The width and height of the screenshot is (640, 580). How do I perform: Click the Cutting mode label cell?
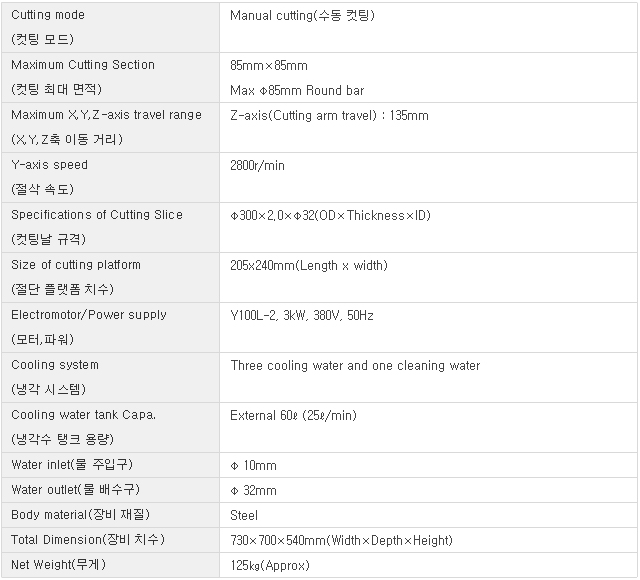(110, 27)
